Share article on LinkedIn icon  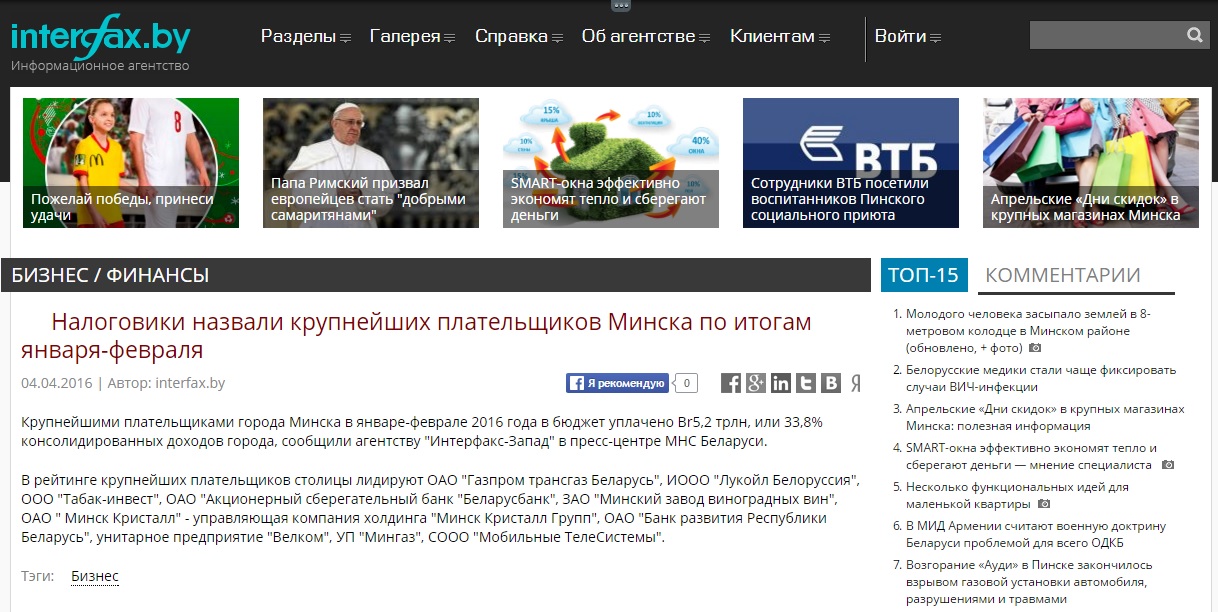click(x=781, y=383)
